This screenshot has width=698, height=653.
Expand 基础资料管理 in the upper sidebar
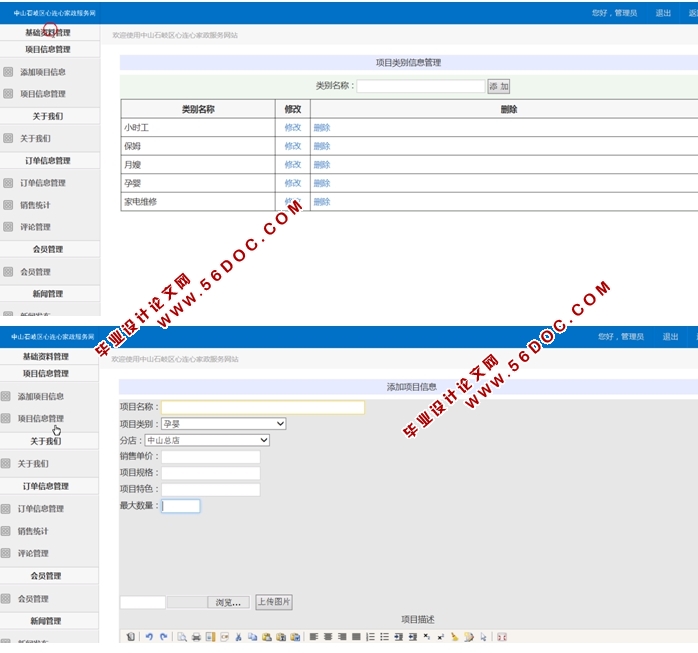coord(48,32)
